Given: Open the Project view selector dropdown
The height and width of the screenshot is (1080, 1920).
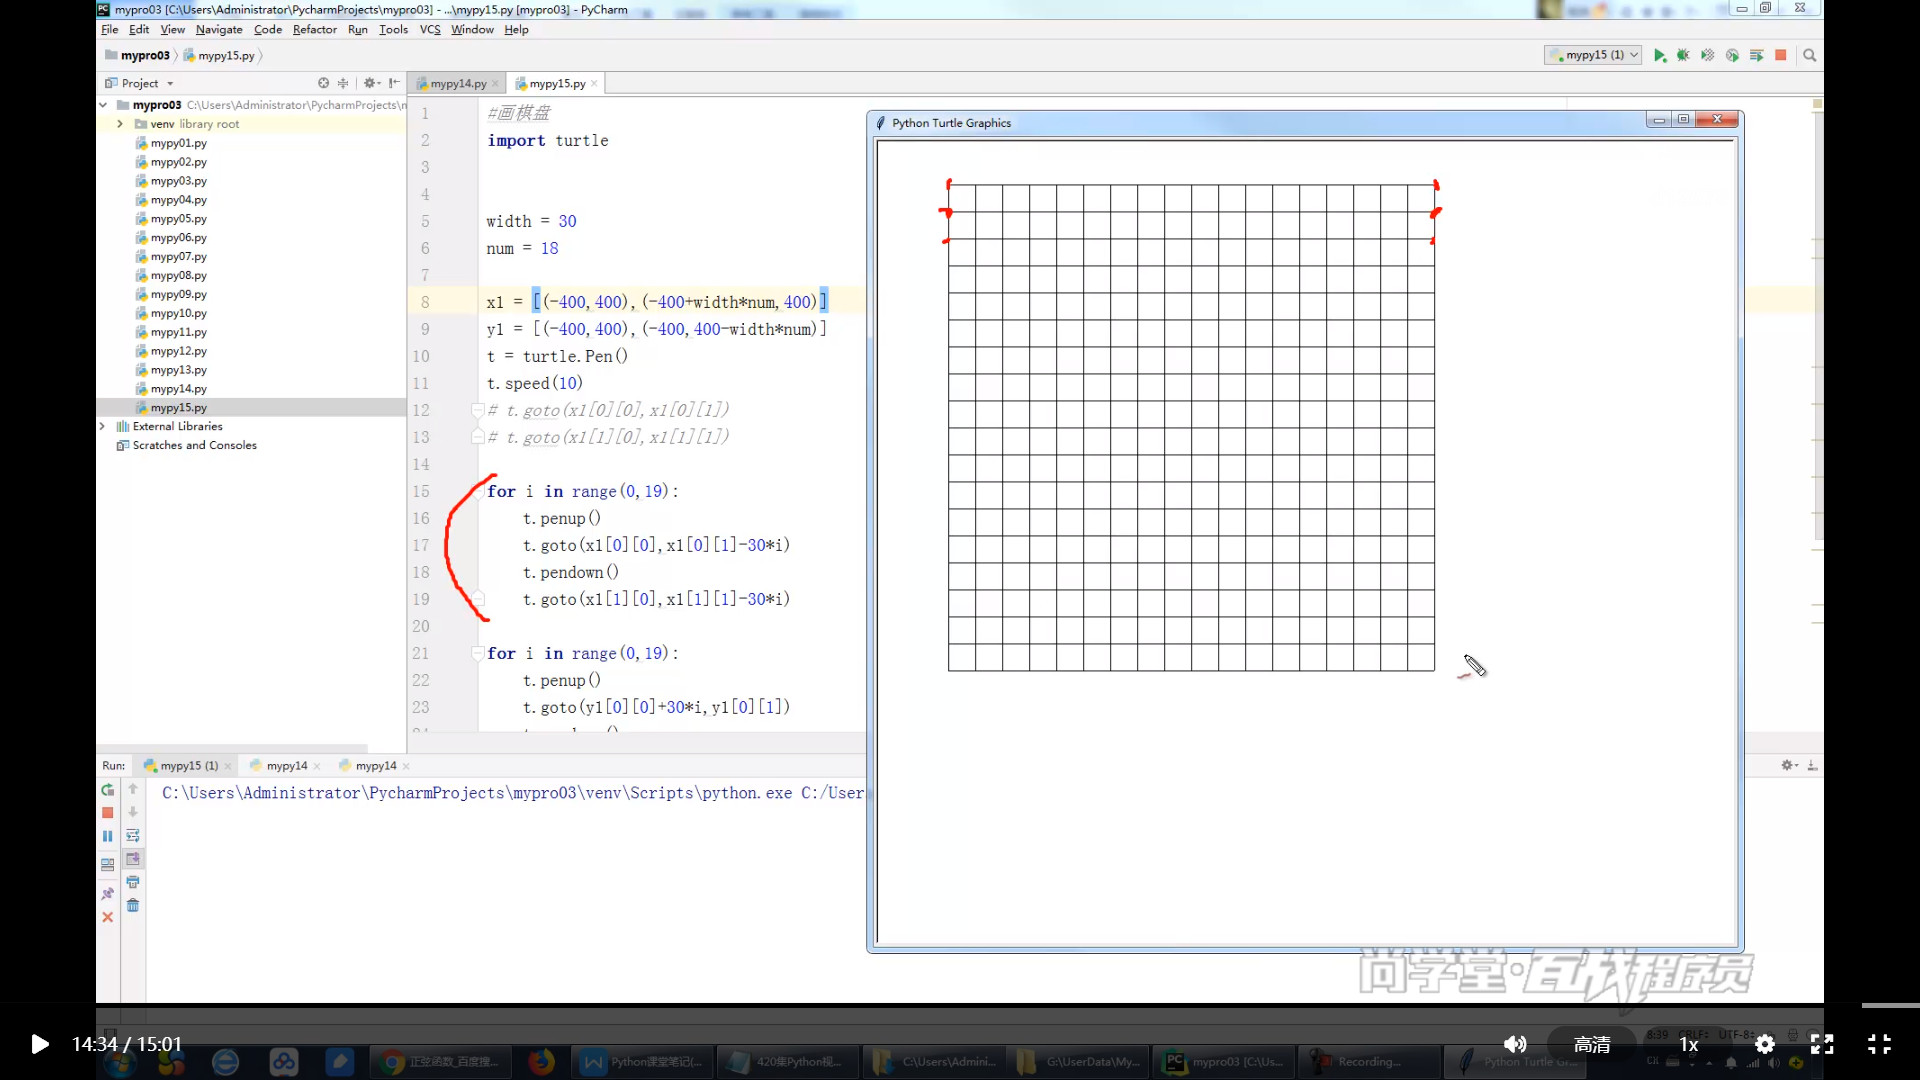Looking at the screenshot, I should (x=140, y=83).
